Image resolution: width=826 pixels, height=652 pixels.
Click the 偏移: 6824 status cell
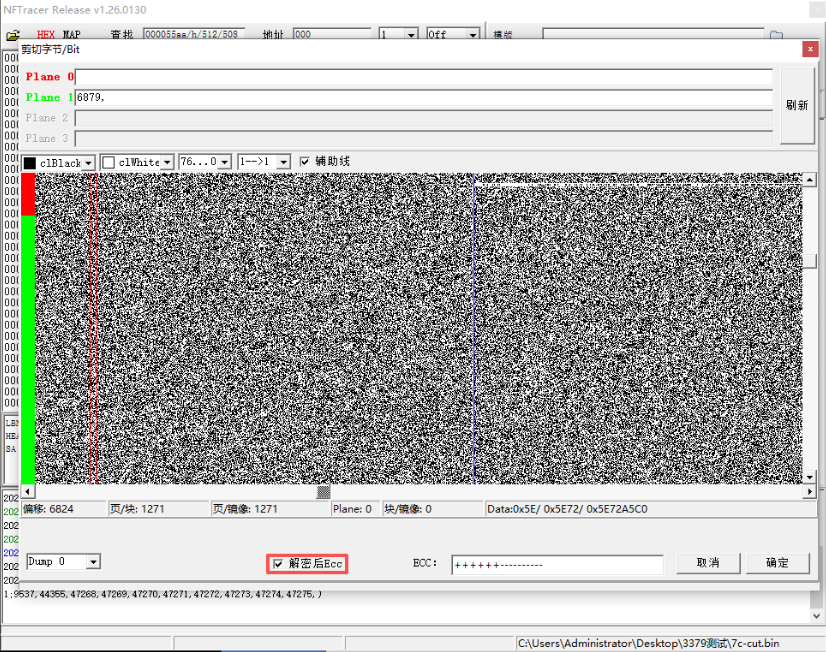pos(63,509)
